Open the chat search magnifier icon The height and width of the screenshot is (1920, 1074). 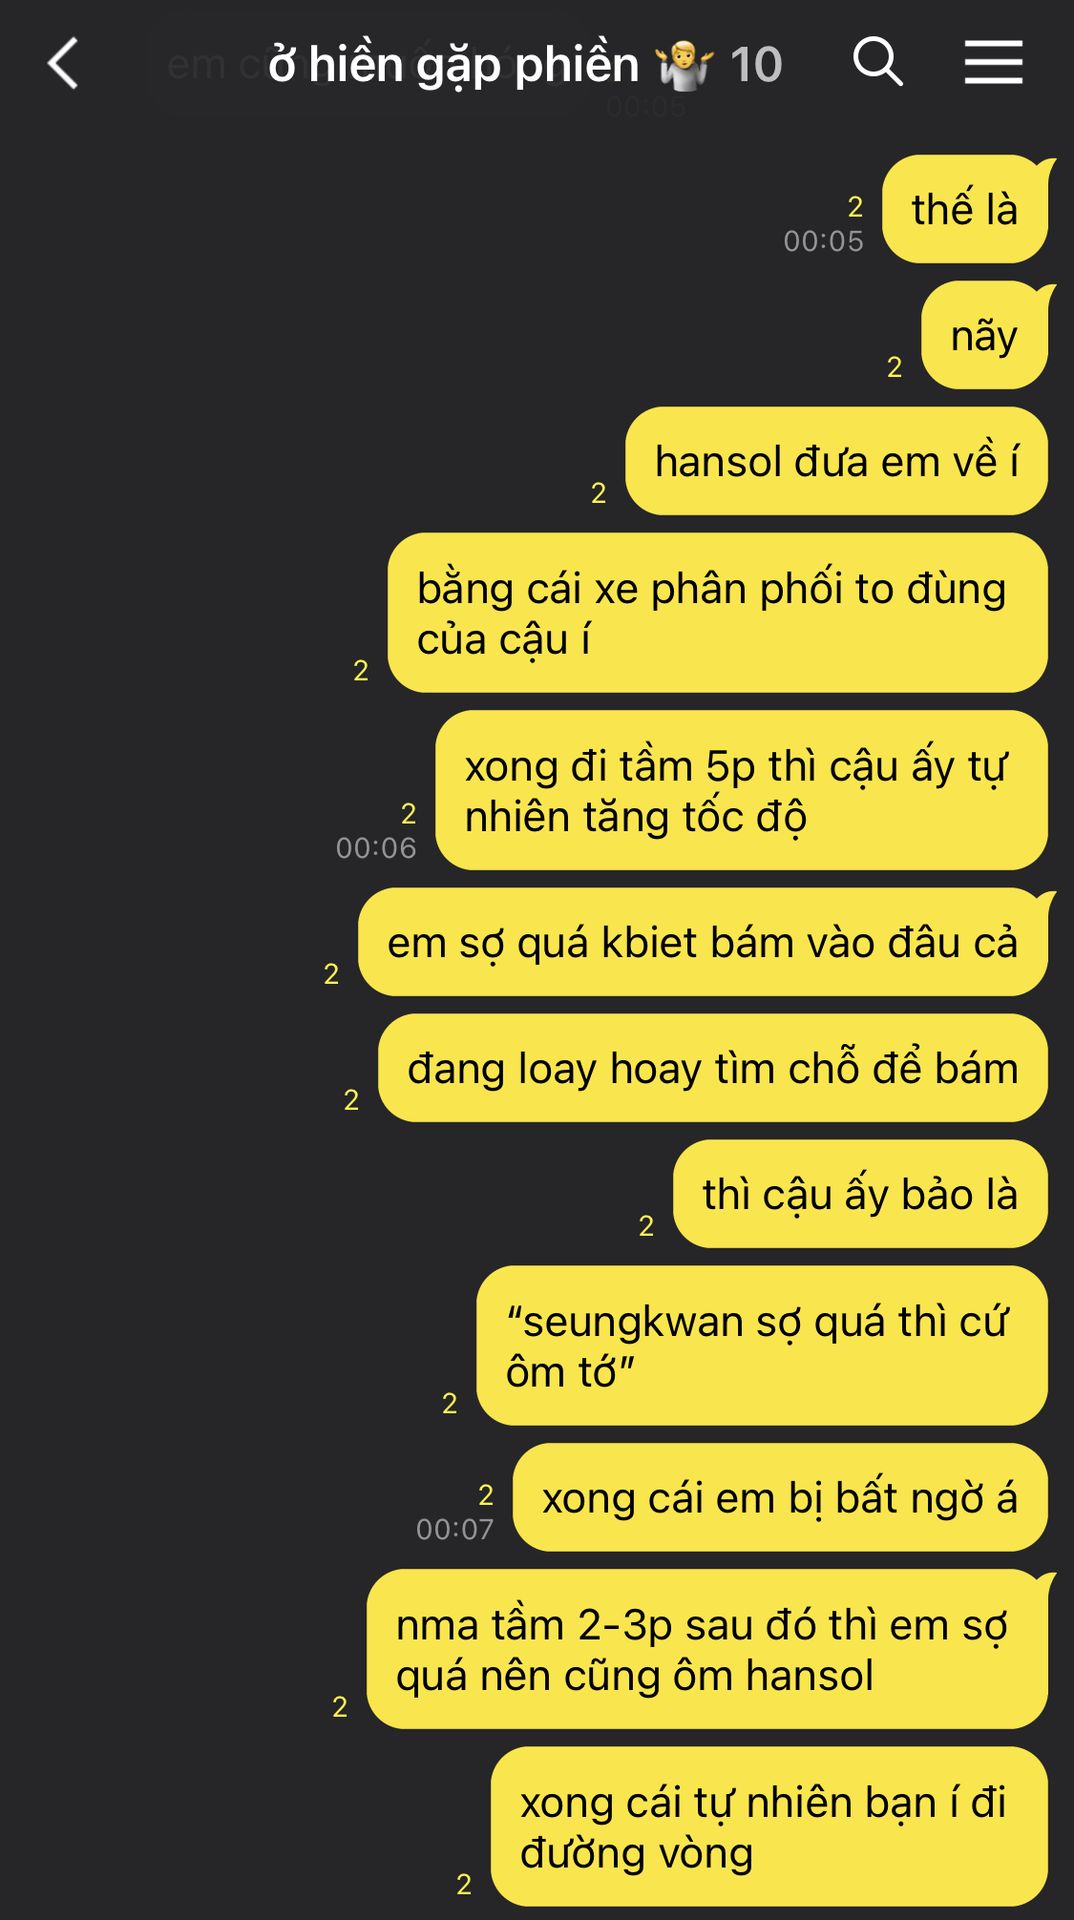(x=878, y=62)
